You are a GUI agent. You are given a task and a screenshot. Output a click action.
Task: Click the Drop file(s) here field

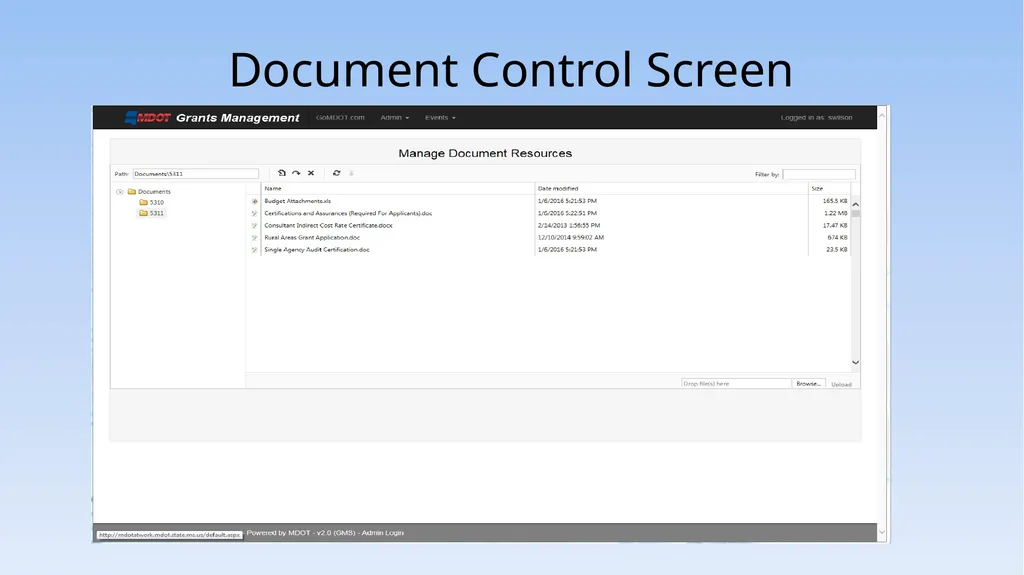[x=736, y=384]
